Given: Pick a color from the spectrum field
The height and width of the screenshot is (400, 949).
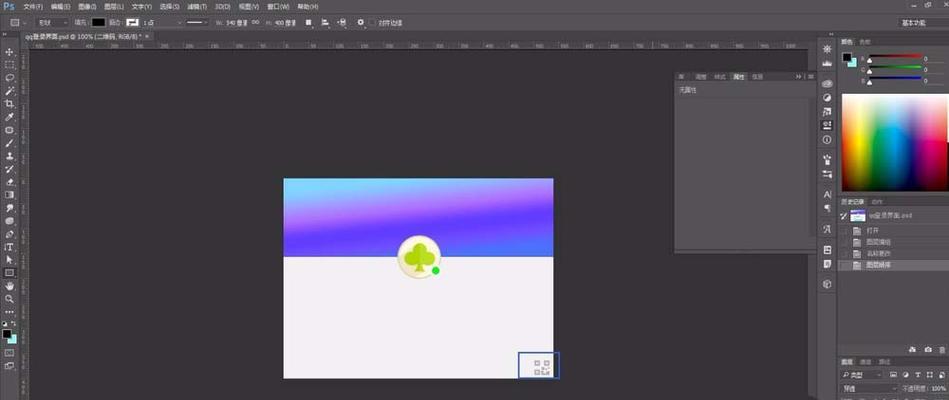Looking at the screenshot, I should coord(895,143).
